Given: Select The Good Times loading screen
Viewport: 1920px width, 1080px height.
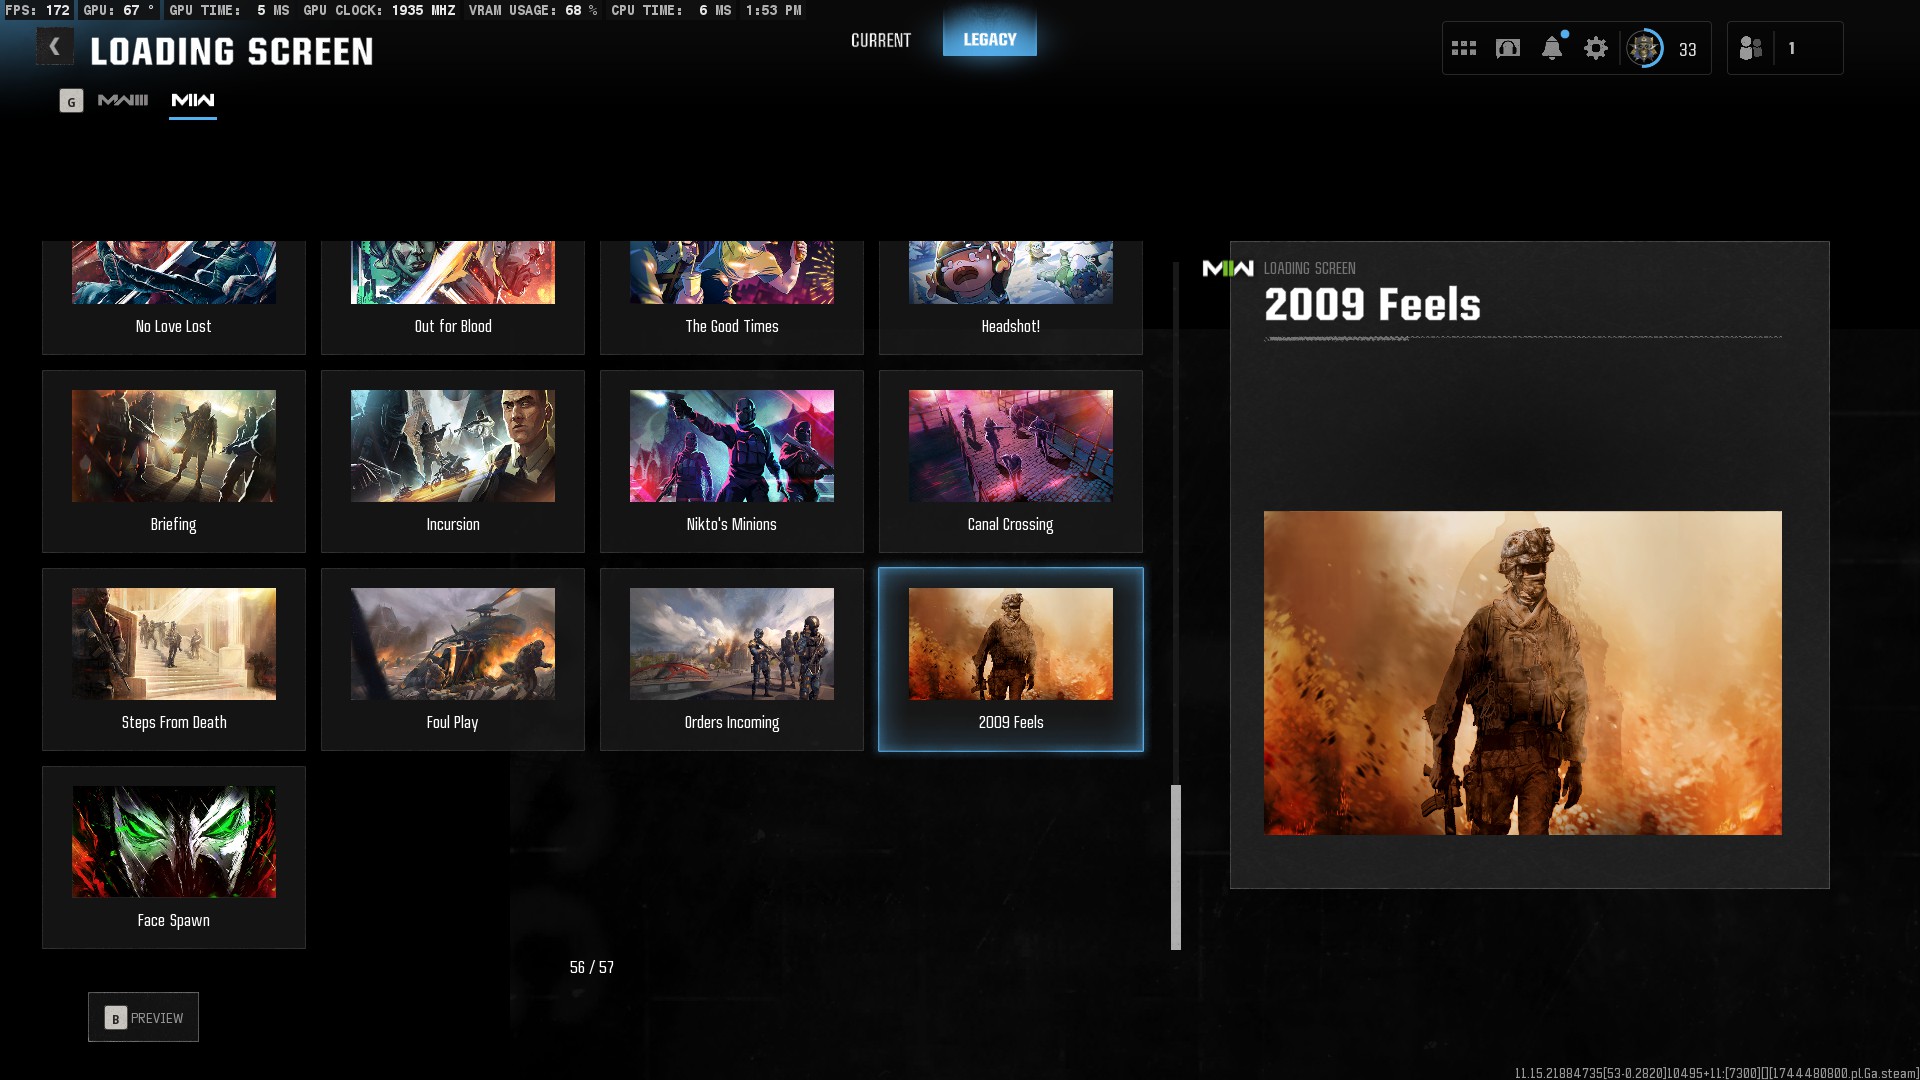Looking at the screenshot, I should point(732,297).
